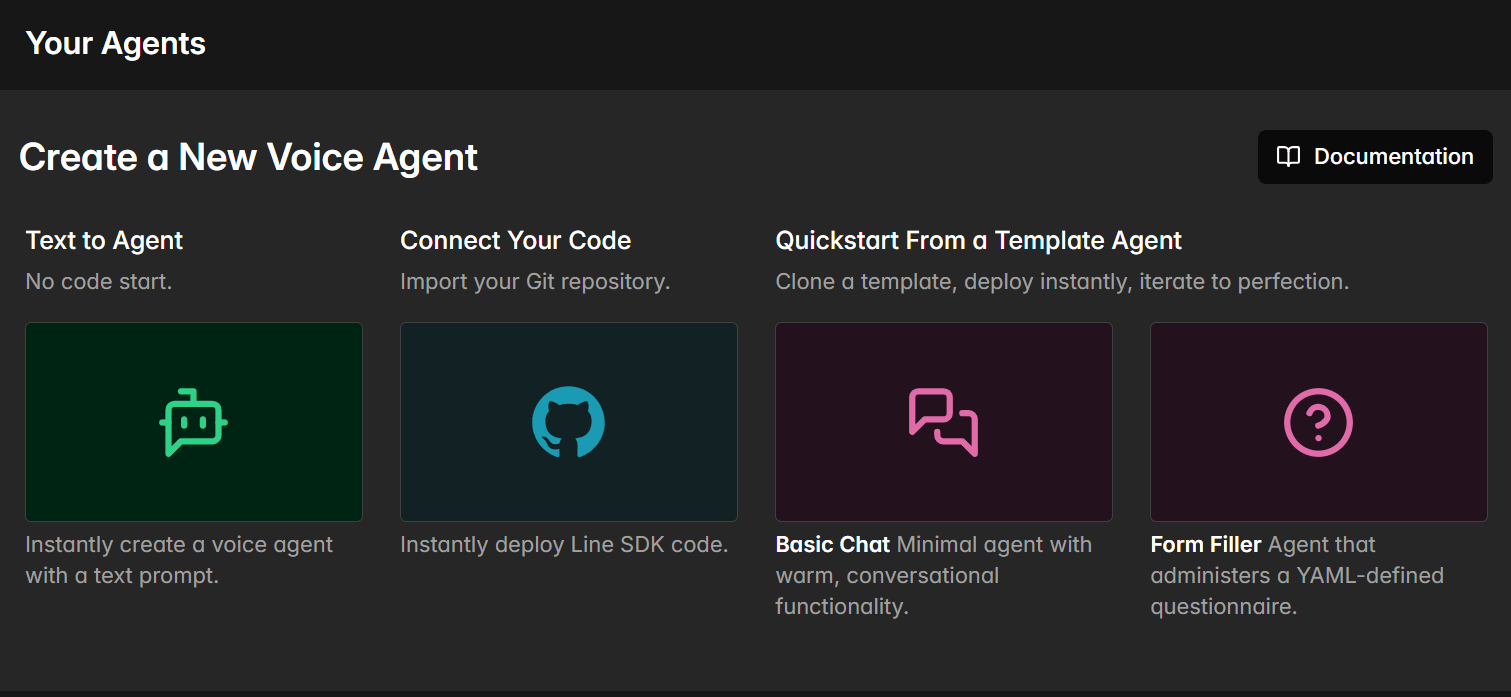Open the Documentation button
Viewport: 1511px width, 697px height.
click(1375, 157)
